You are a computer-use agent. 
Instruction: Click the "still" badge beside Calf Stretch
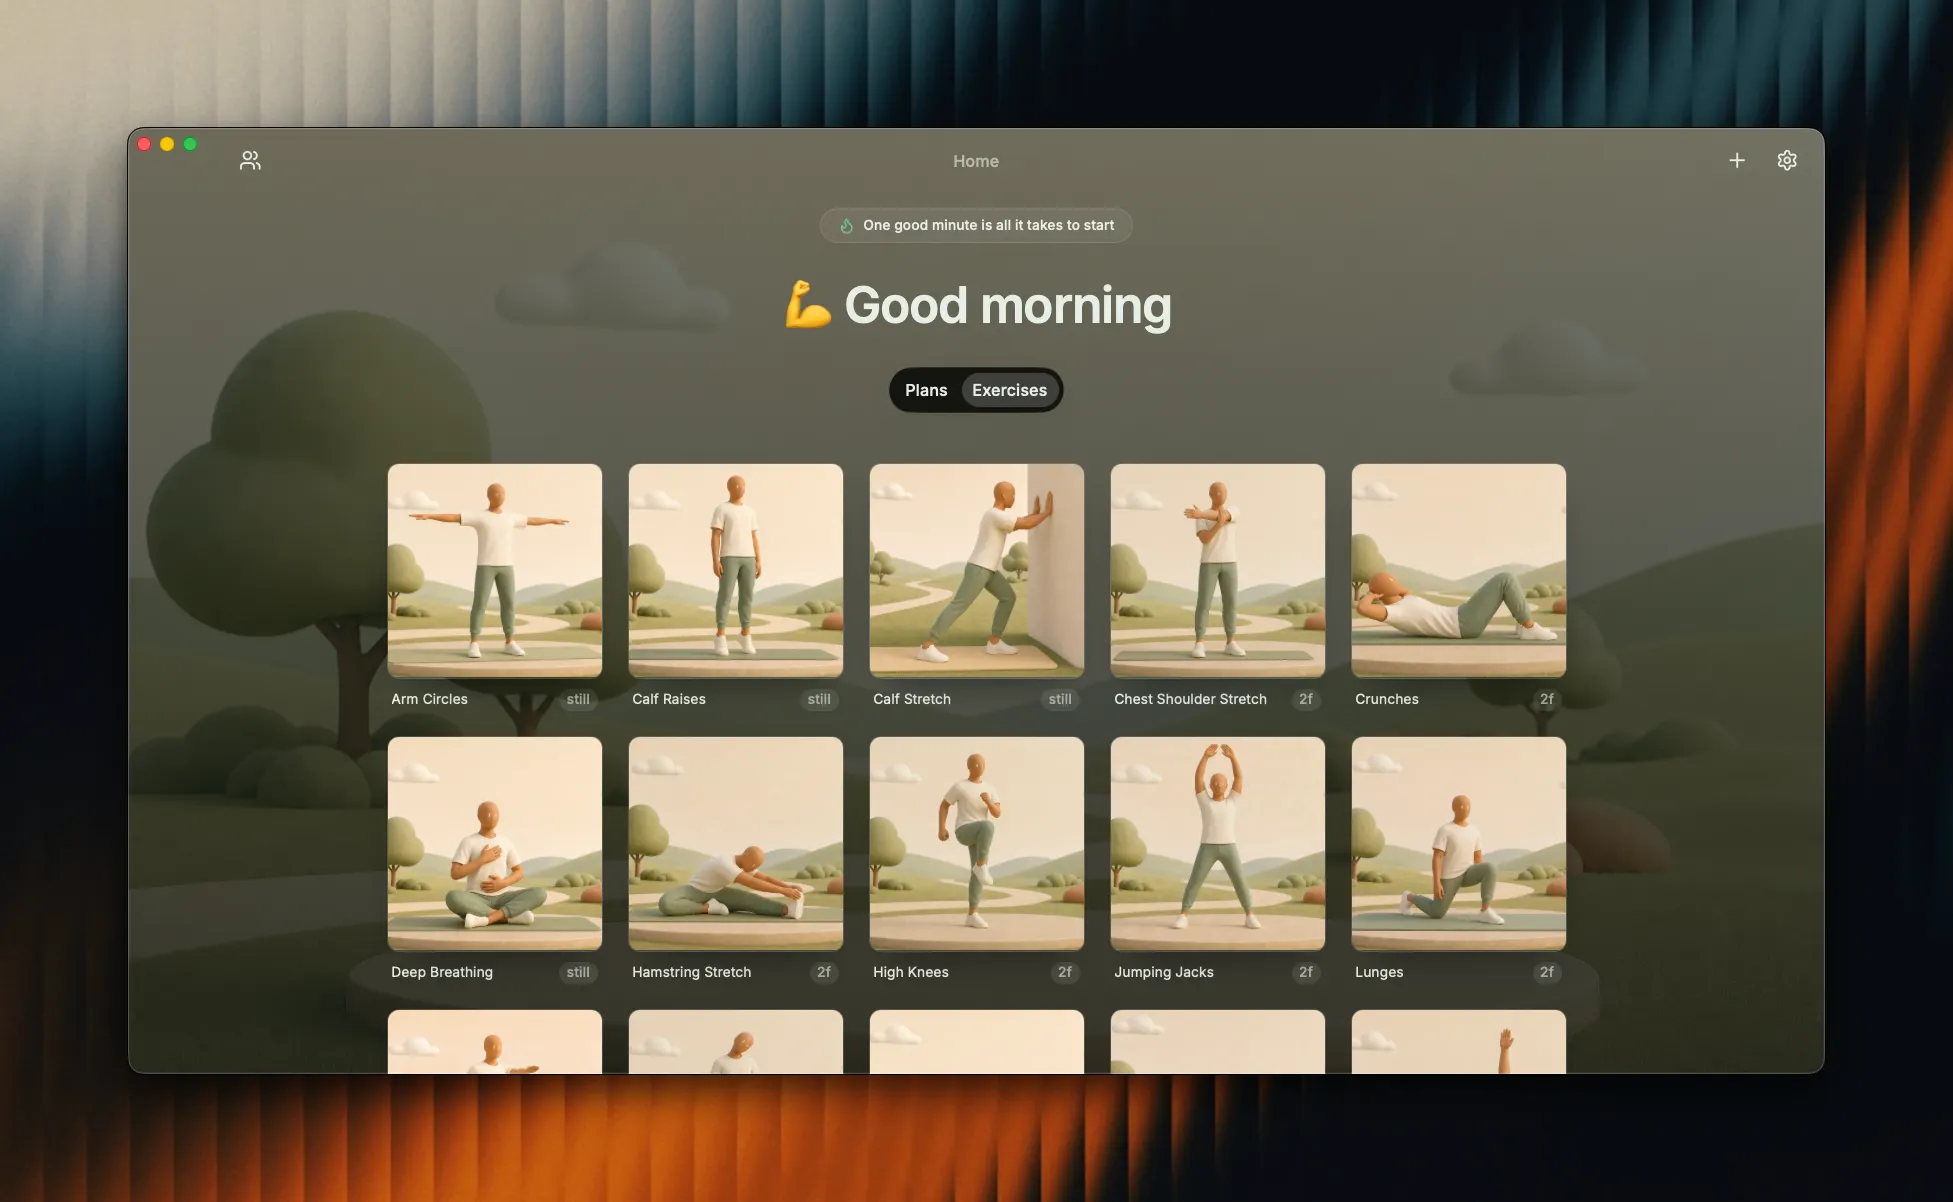(x=1060, y=699)
